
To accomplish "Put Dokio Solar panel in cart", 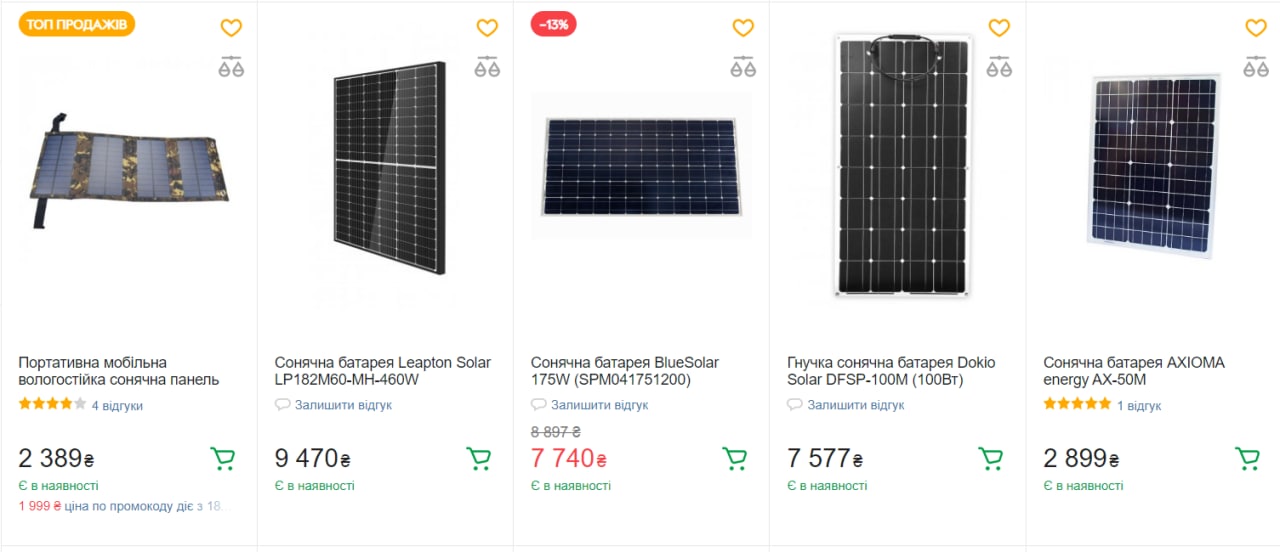I will click(x=991, y=459).
